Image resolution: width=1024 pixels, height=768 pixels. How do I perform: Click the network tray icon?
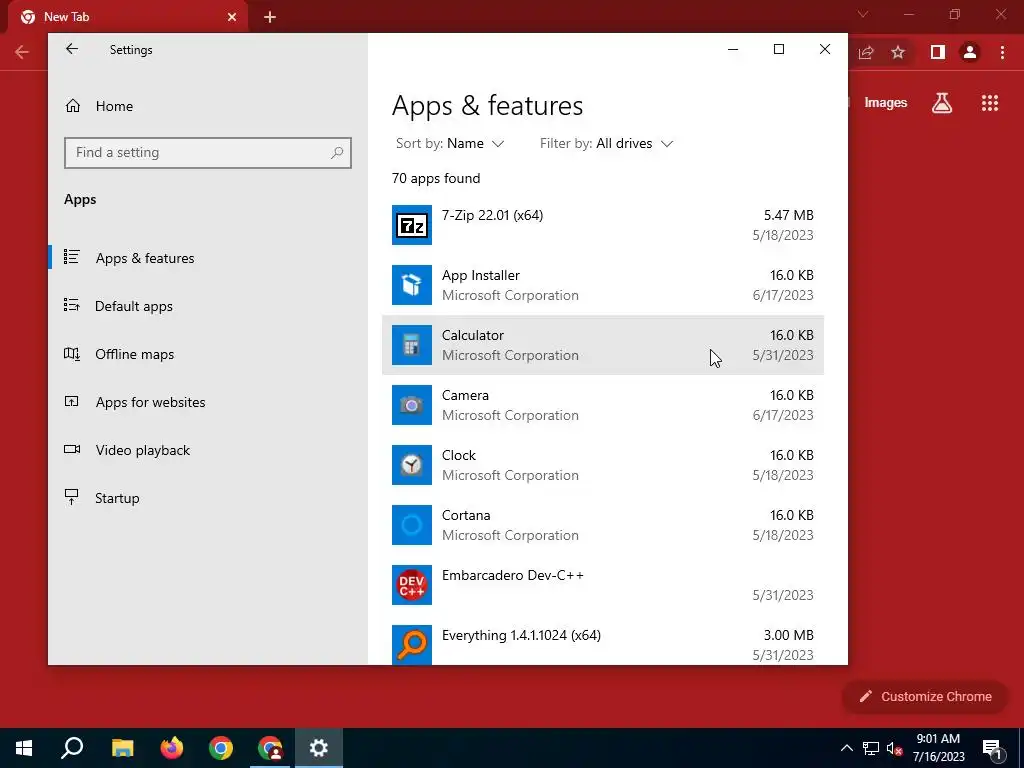click(x=871, y=748)
